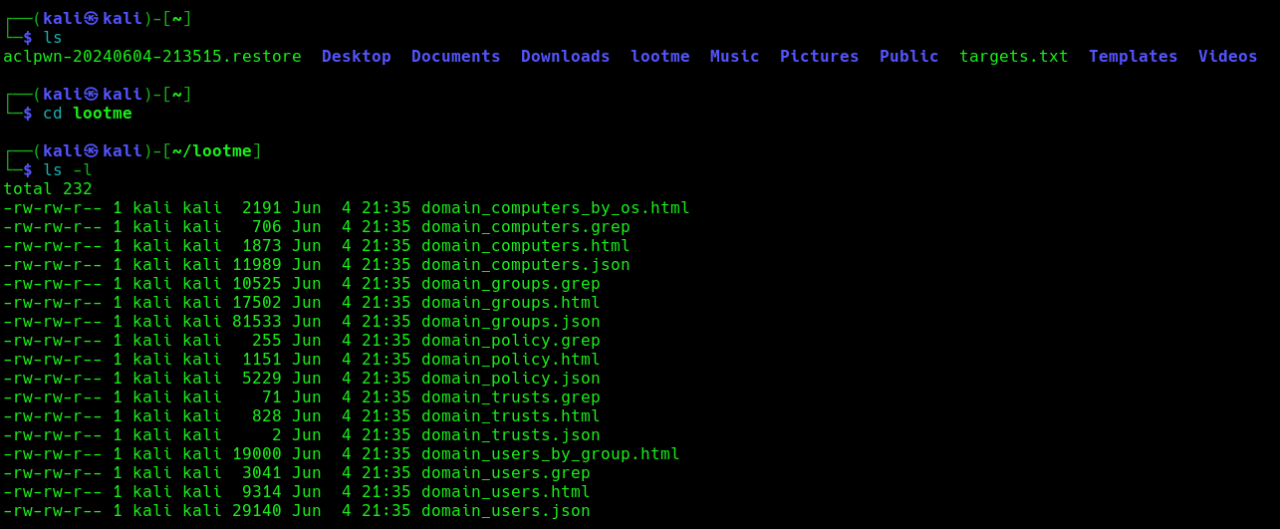
Task: Click the file size value 17502
Action: click(x=257, y=303)
